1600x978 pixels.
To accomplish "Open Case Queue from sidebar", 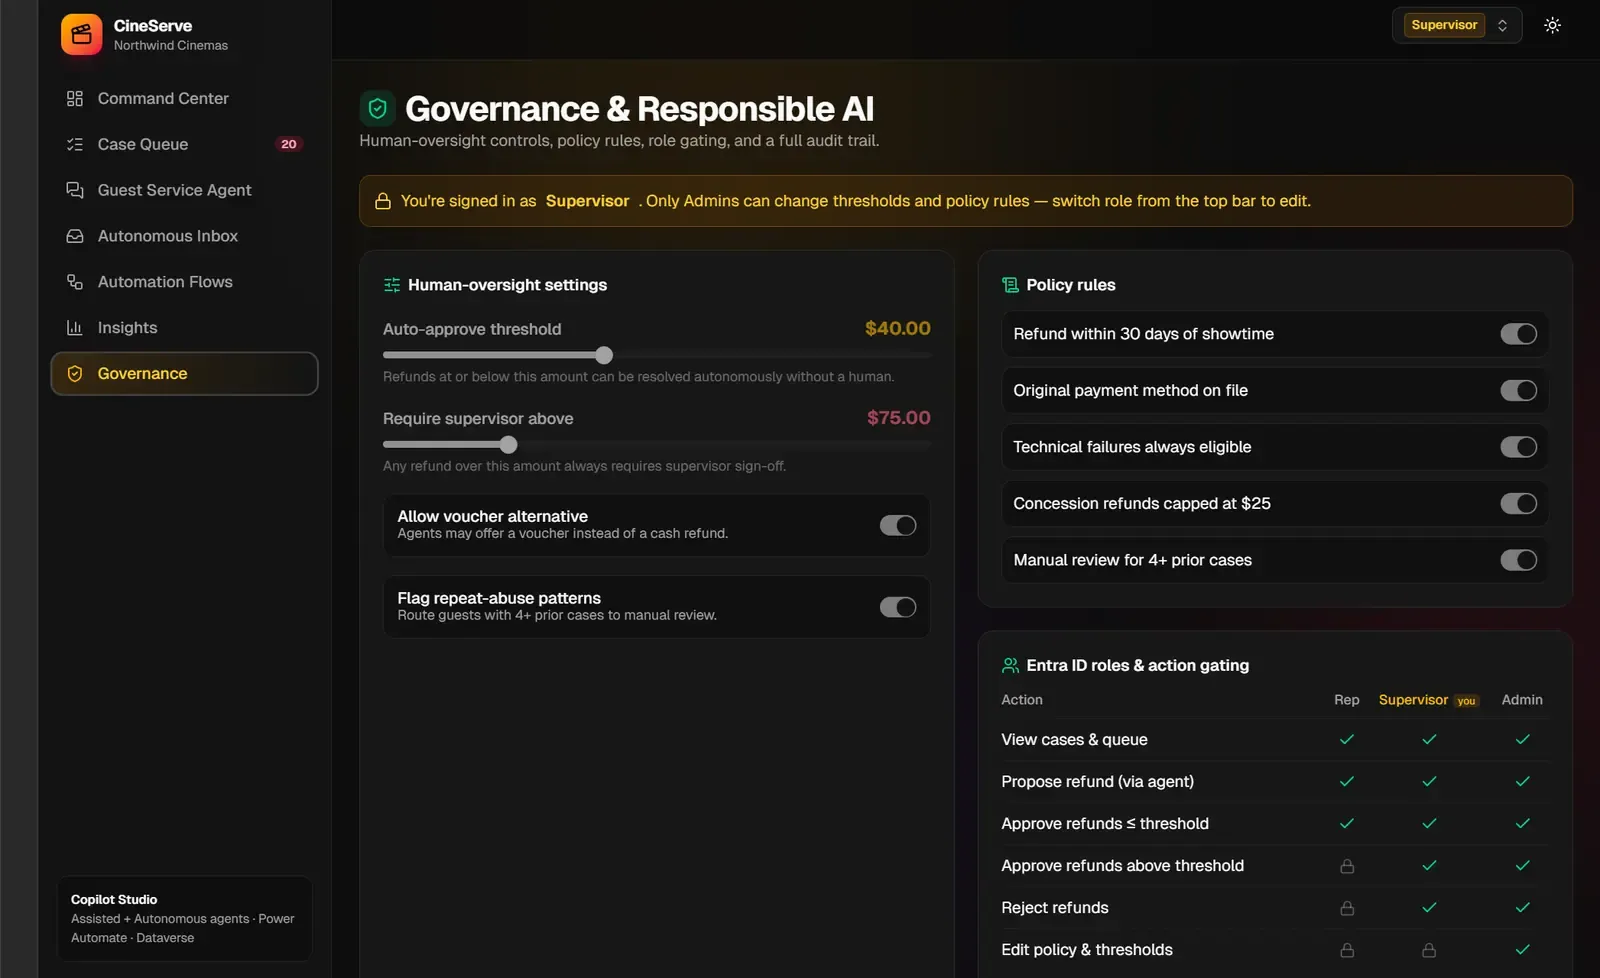I will coord(184,144).
